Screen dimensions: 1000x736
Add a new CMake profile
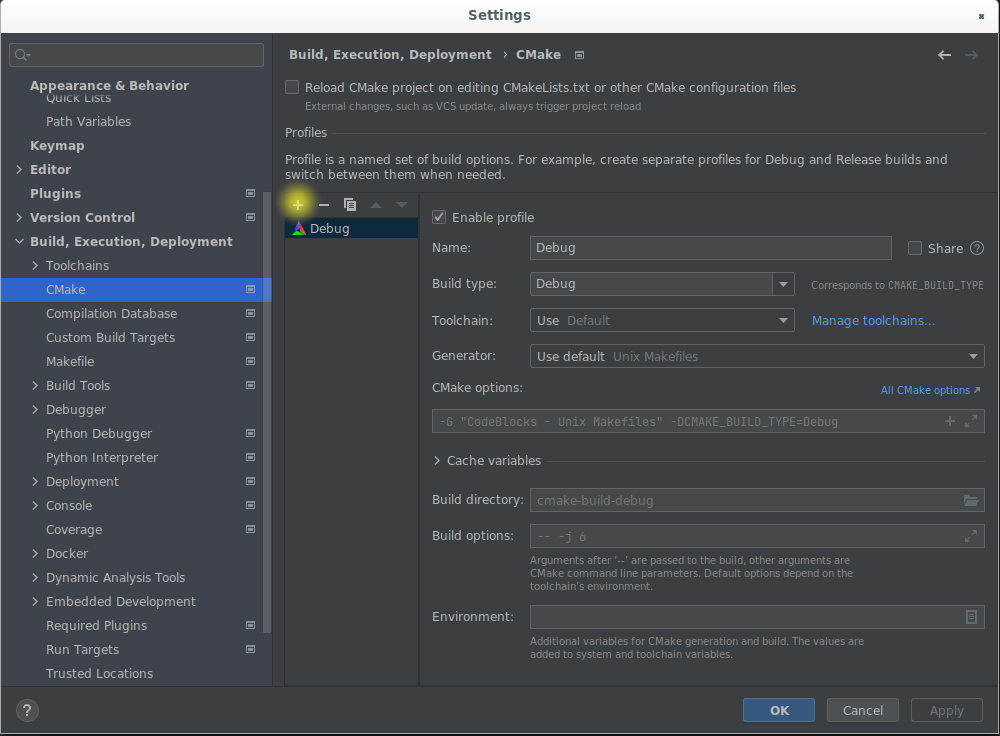[x=298, y=205]
